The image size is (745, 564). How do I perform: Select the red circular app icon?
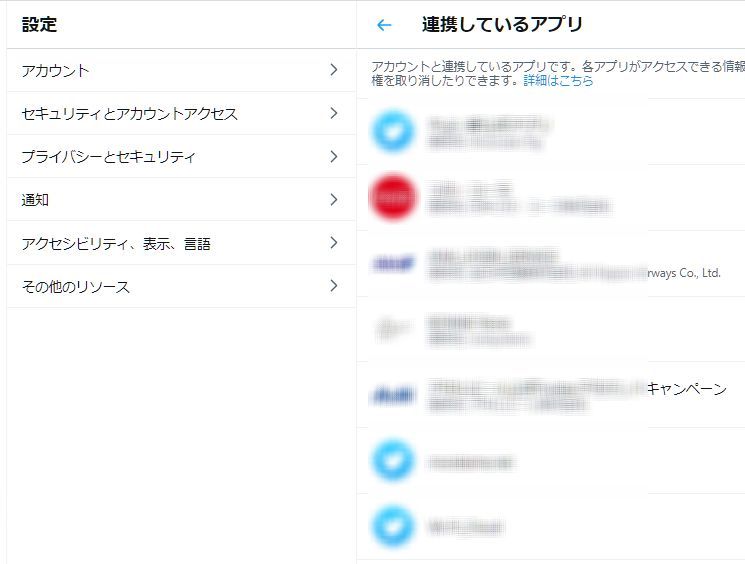click(x=393, y=197)
